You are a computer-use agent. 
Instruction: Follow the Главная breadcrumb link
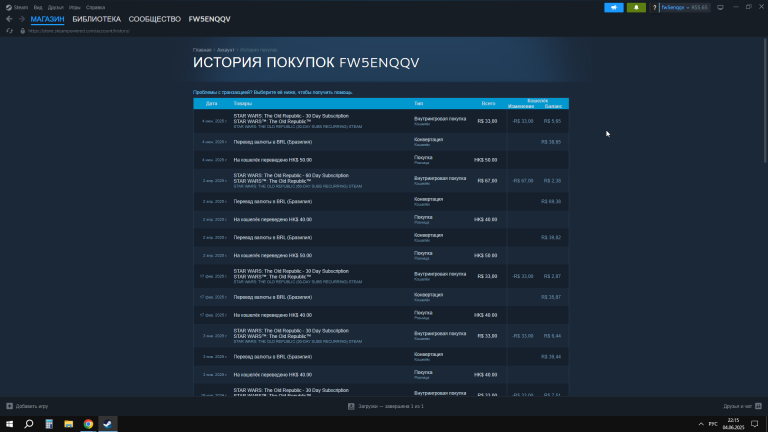pyautogui.click(x=202, y=50)
